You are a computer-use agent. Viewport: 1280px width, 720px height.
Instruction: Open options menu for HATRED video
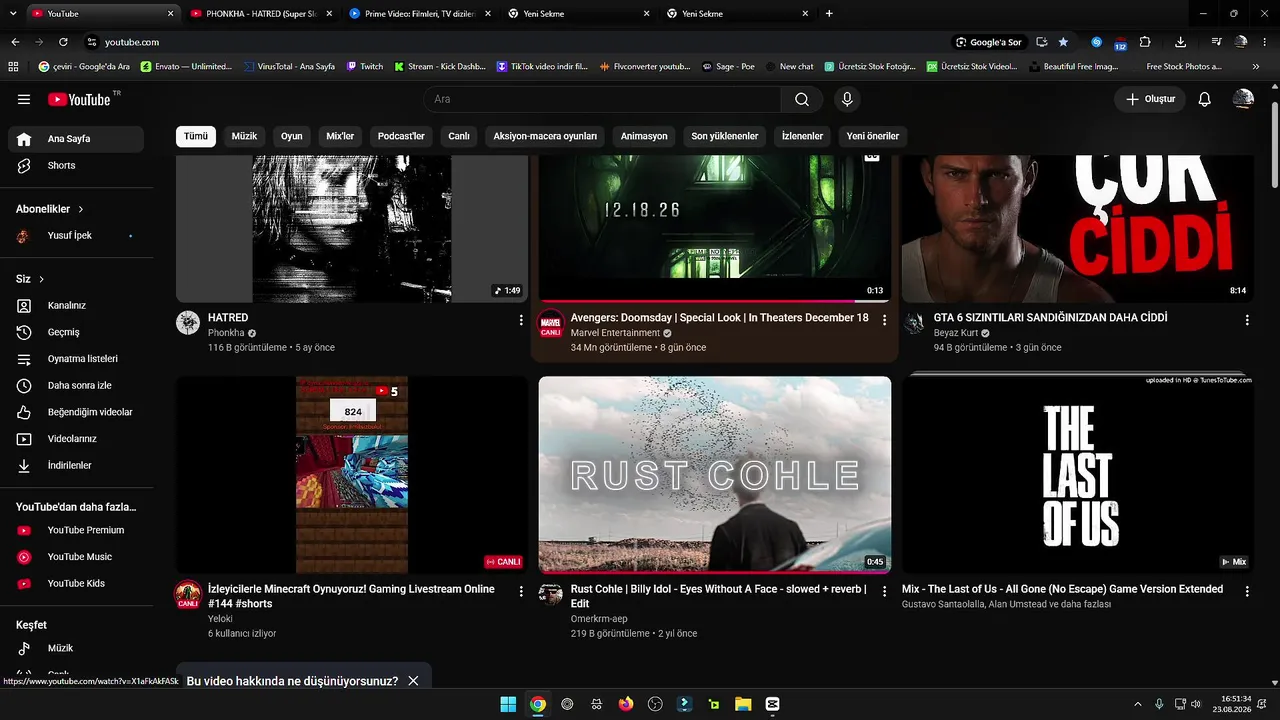point(521,320)
